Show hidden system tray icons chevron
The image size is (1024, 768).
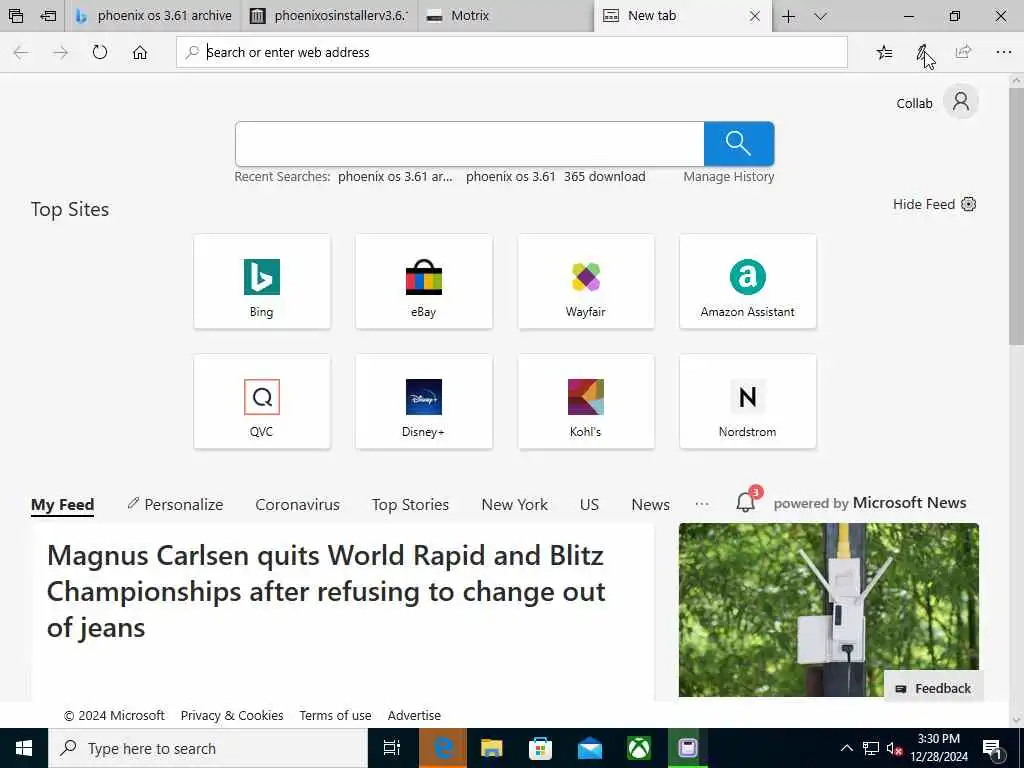pyautogui.click(x=846, y=748)
